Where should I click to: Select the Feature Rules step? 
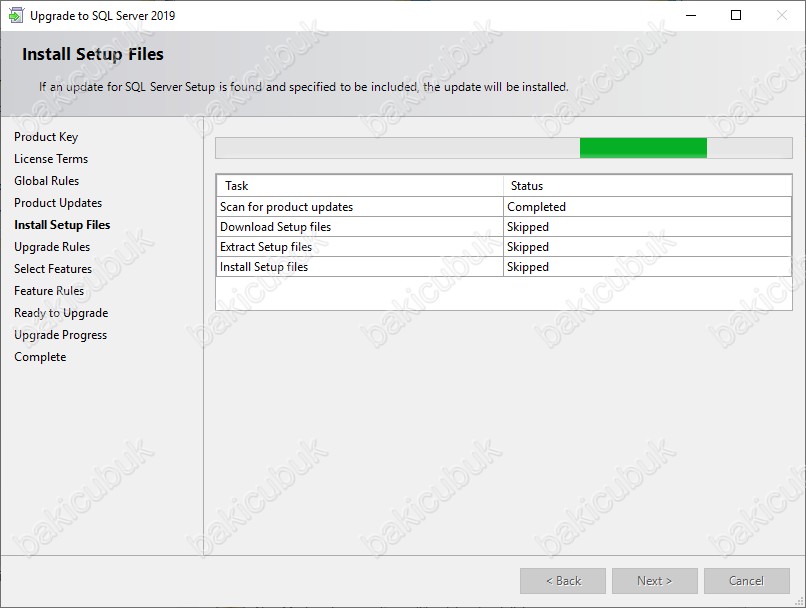point(49,291)
